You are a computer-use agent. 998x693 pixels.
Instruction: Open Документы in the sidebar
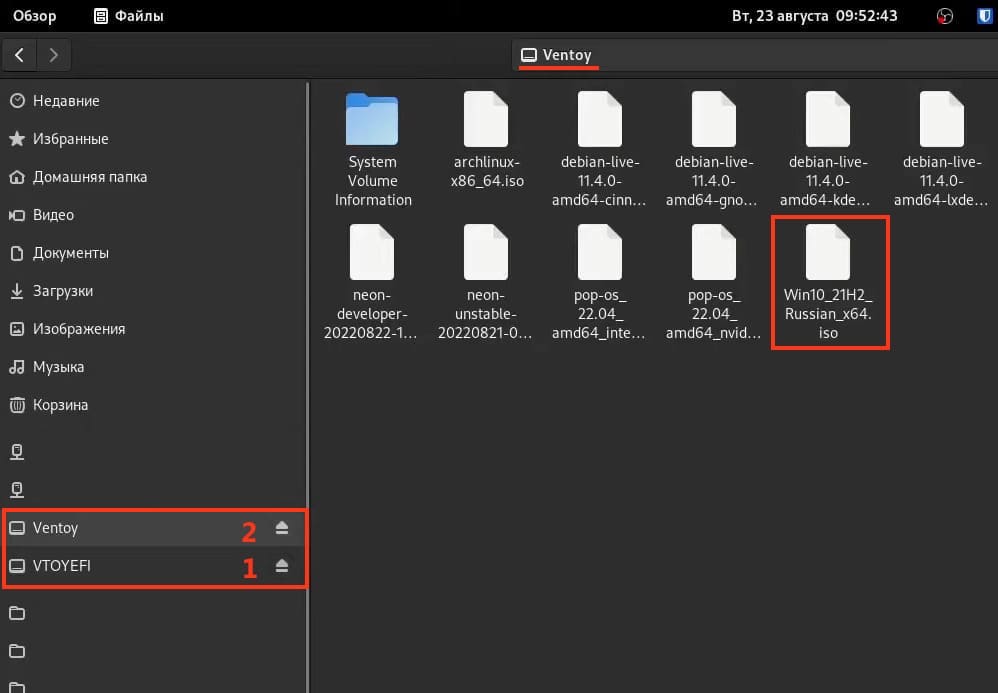click(153, 253)
